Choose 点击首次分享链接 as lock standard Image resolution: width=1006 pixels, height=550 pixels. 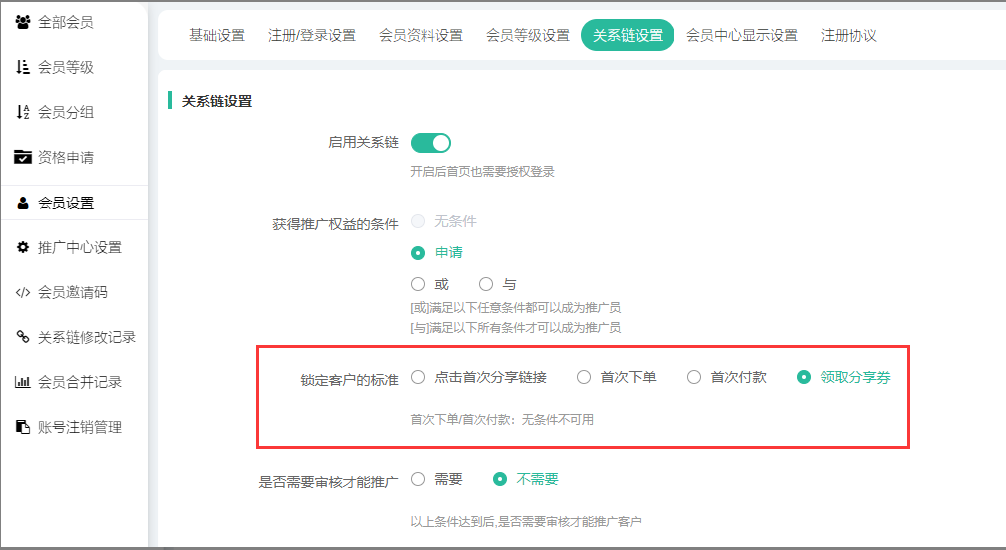[x=418, y=377]
